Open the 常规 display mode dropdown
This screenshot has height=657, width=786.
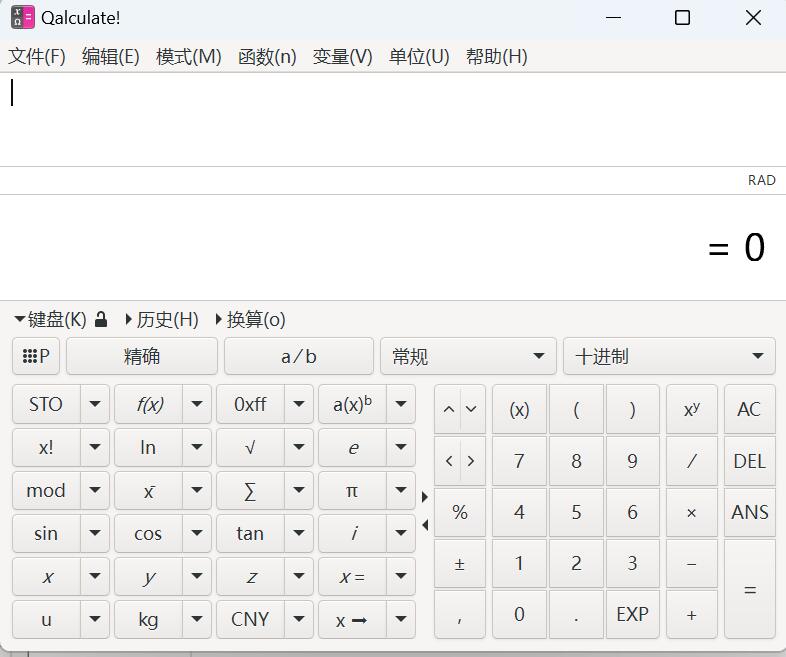pos(468,356)
